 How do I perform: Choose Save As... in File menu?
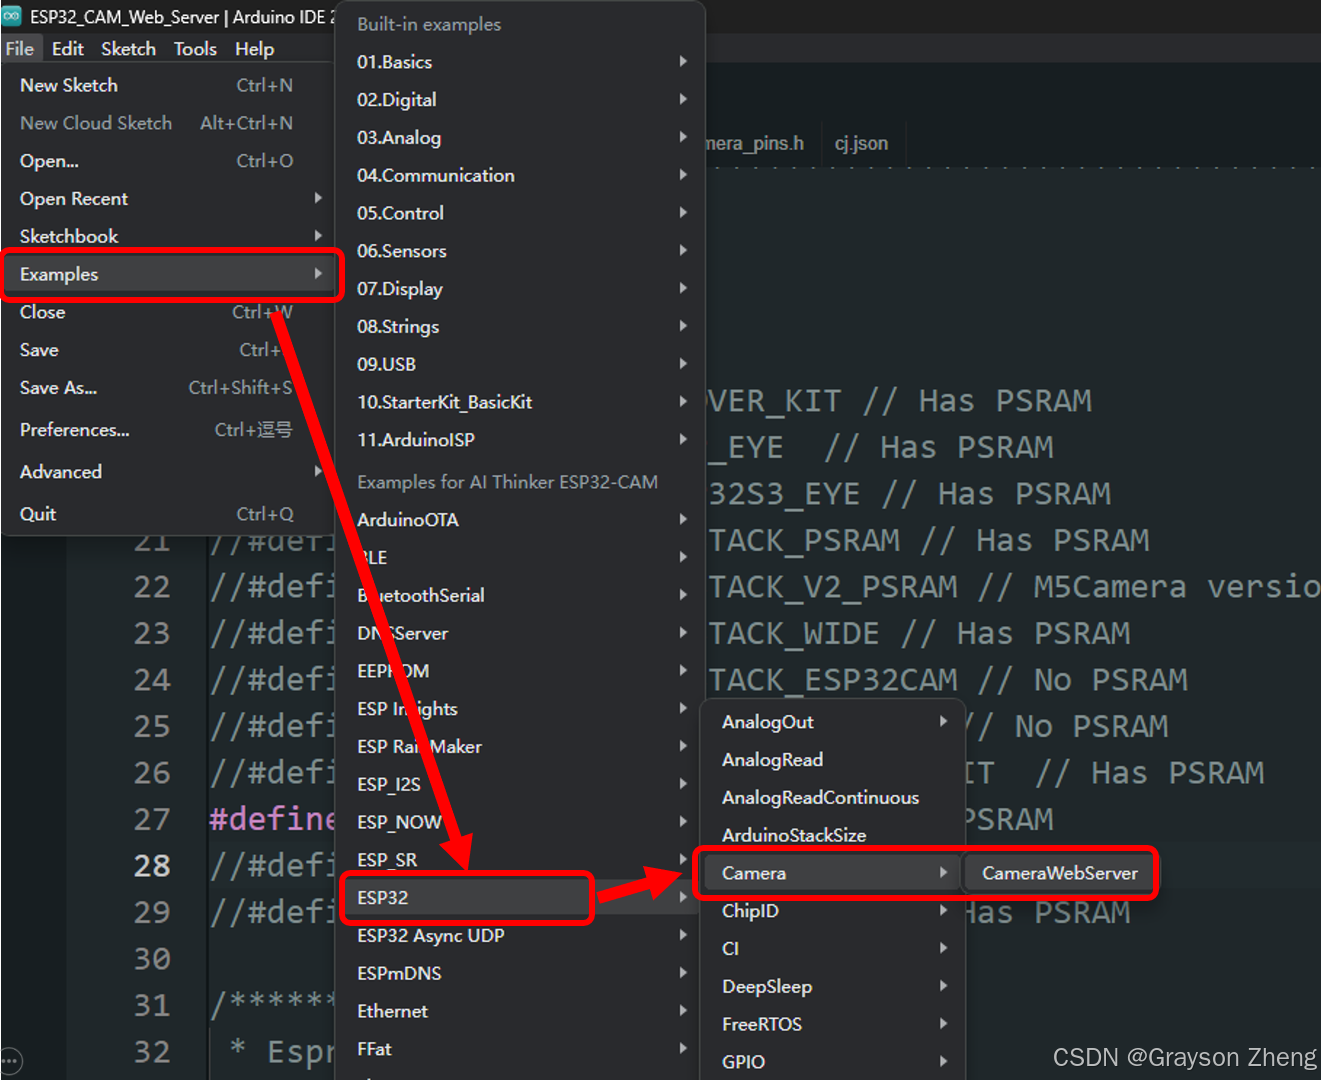click(59, 388)
